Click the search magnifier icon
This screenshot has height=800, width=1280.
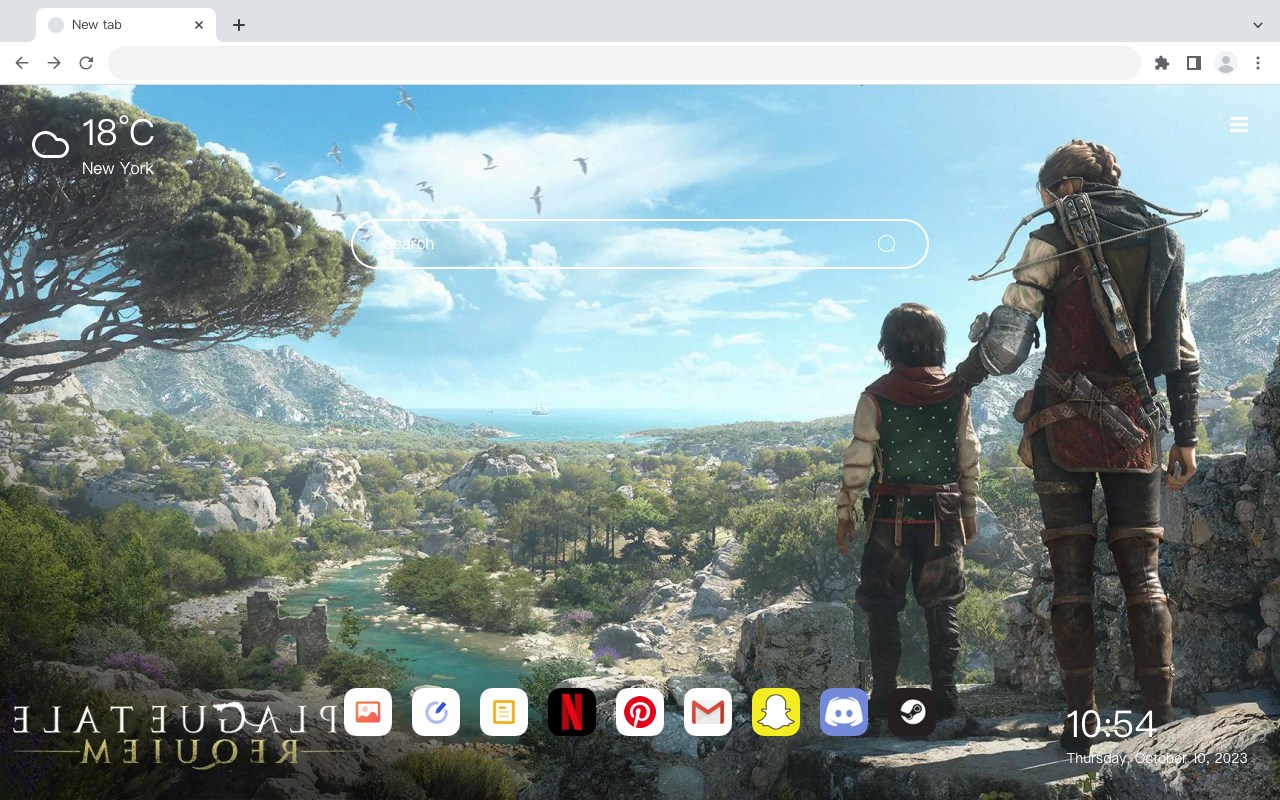point(886,244)
